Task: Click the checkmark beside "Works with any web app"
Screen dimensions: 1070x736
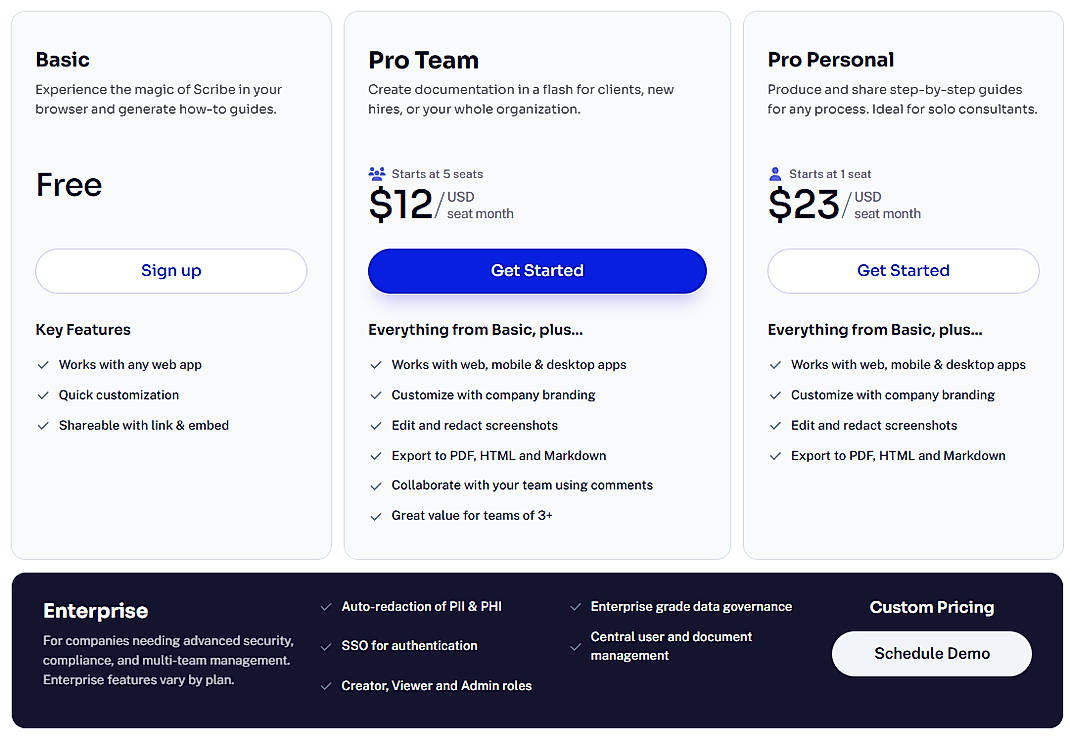Action: point(42,364)
